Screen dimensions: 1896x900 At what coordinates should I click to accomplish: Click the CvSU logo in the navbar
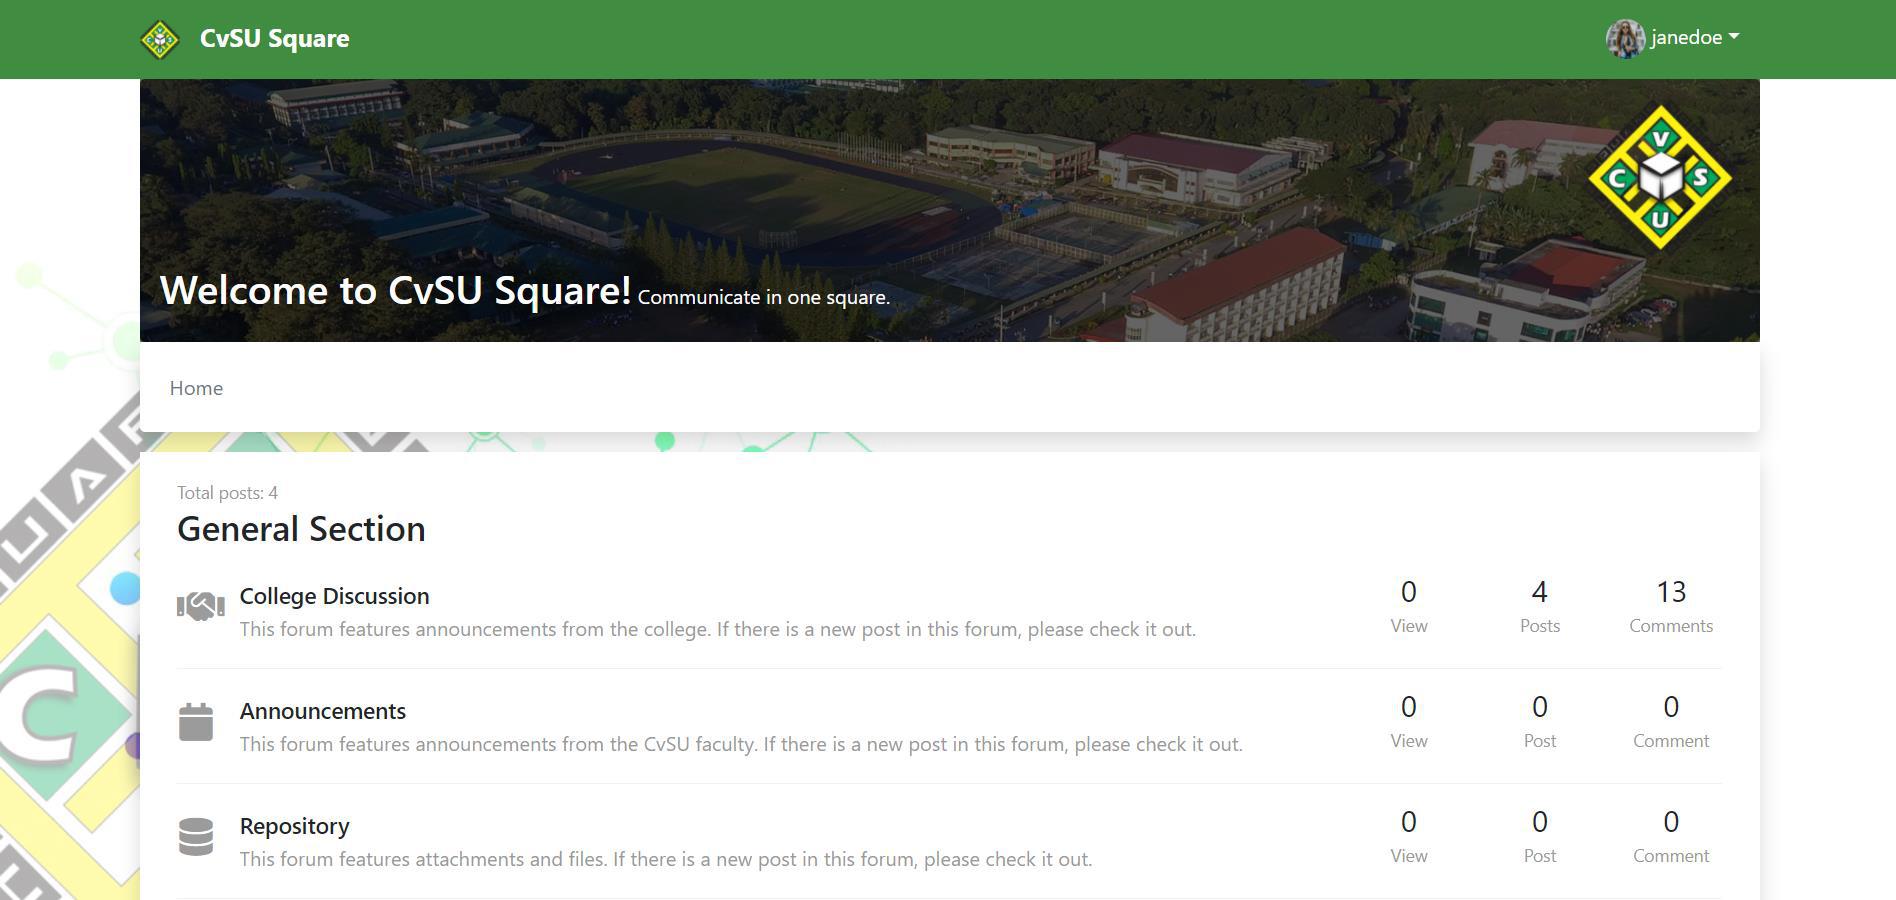pyautogui.click(x=160, y=38)
